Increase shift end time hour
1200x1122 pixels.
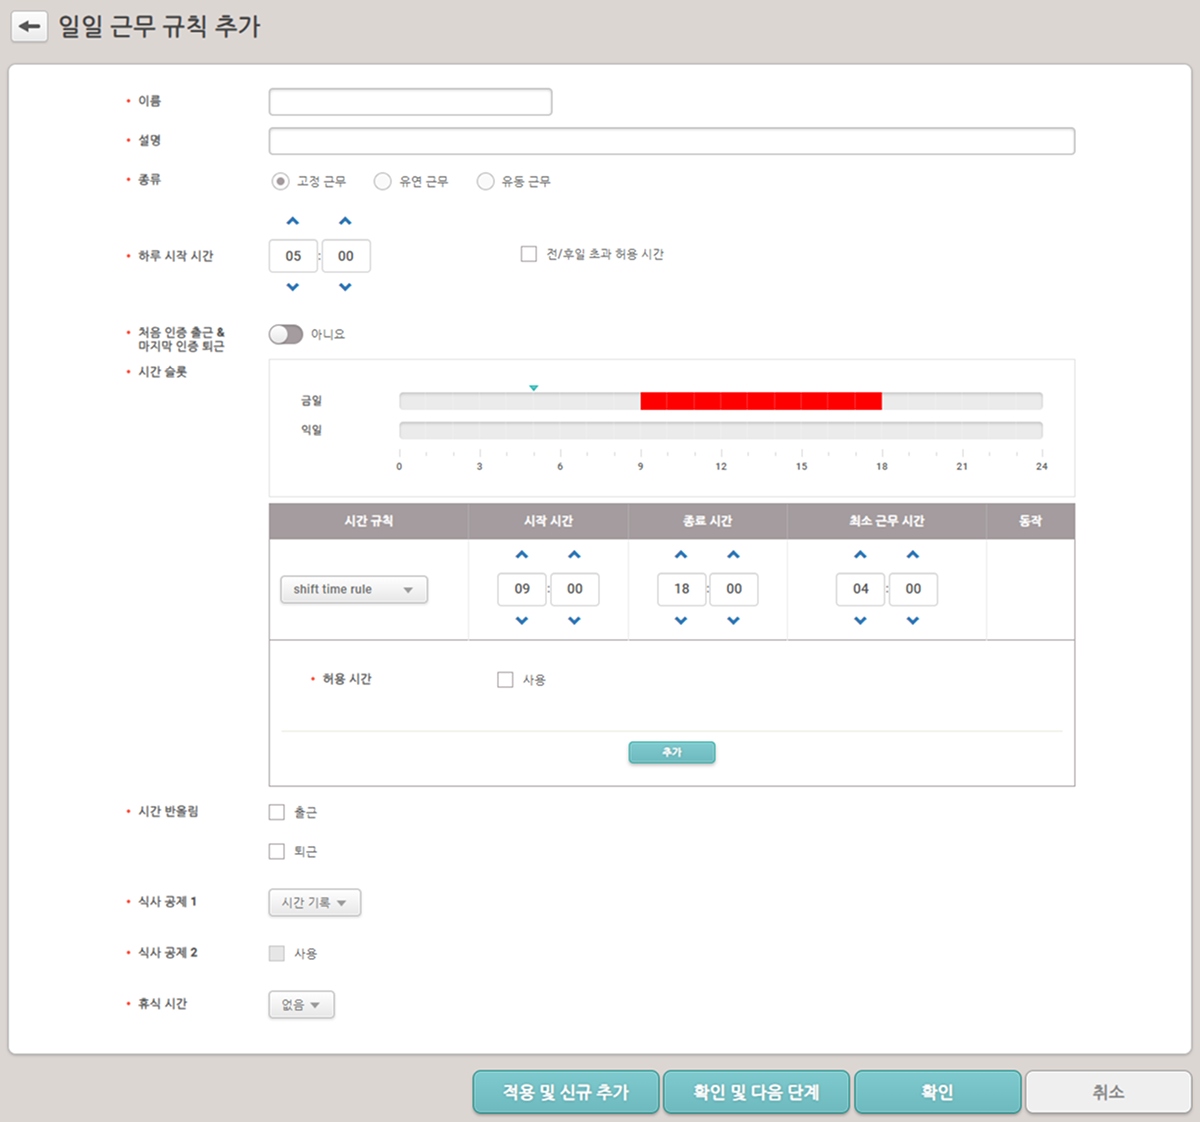(x=681, y=555)
